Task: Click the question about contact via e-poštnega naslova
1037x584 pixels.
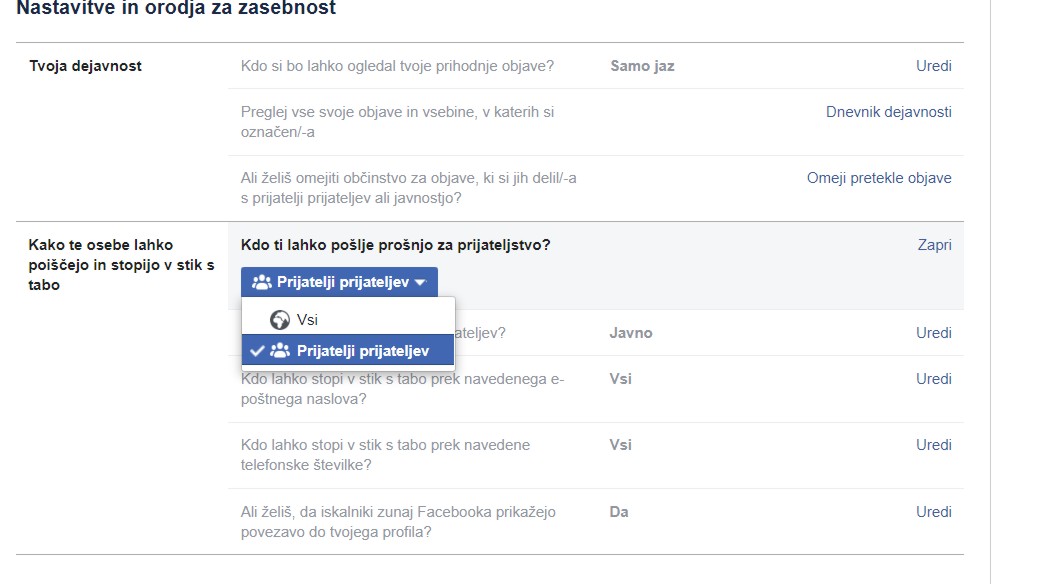Action: (402, 389)
